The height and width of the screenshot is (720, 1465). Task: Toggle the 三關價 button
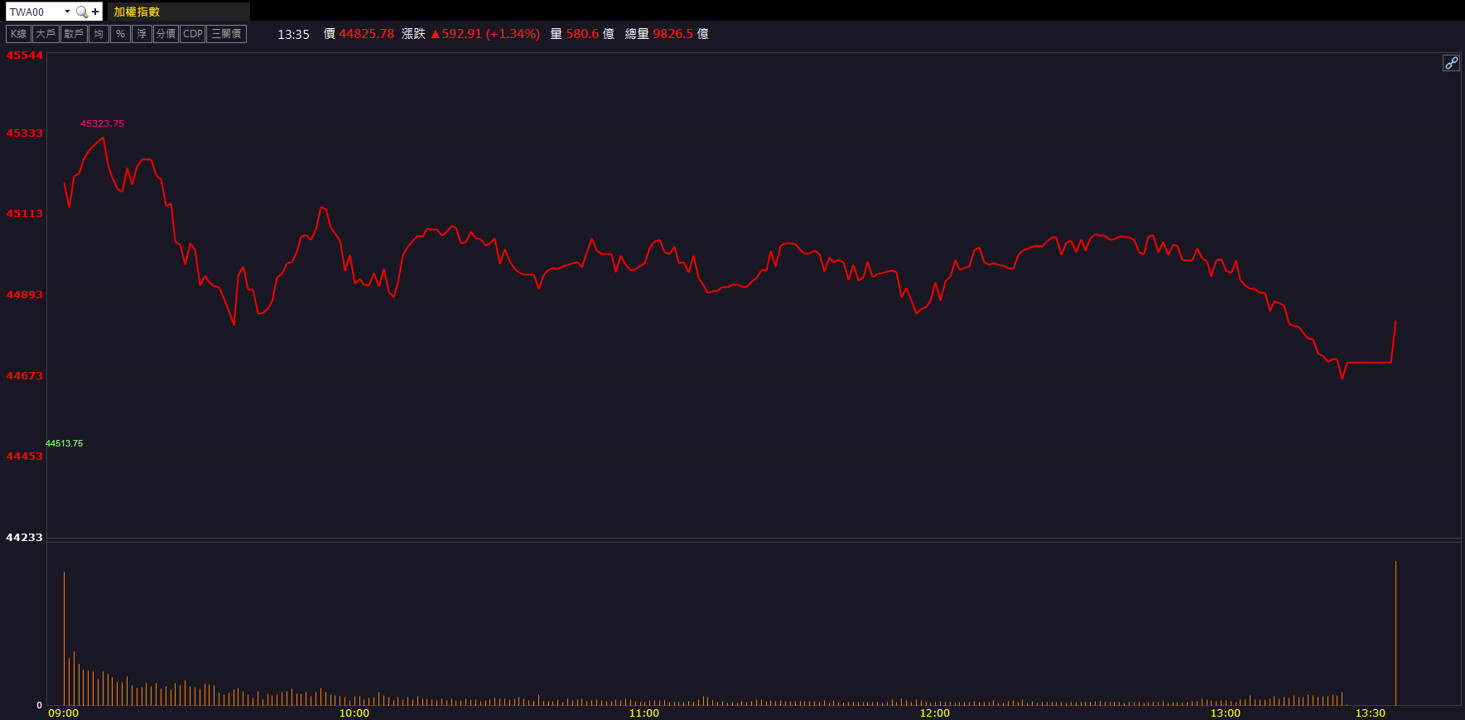click(226, 34)
